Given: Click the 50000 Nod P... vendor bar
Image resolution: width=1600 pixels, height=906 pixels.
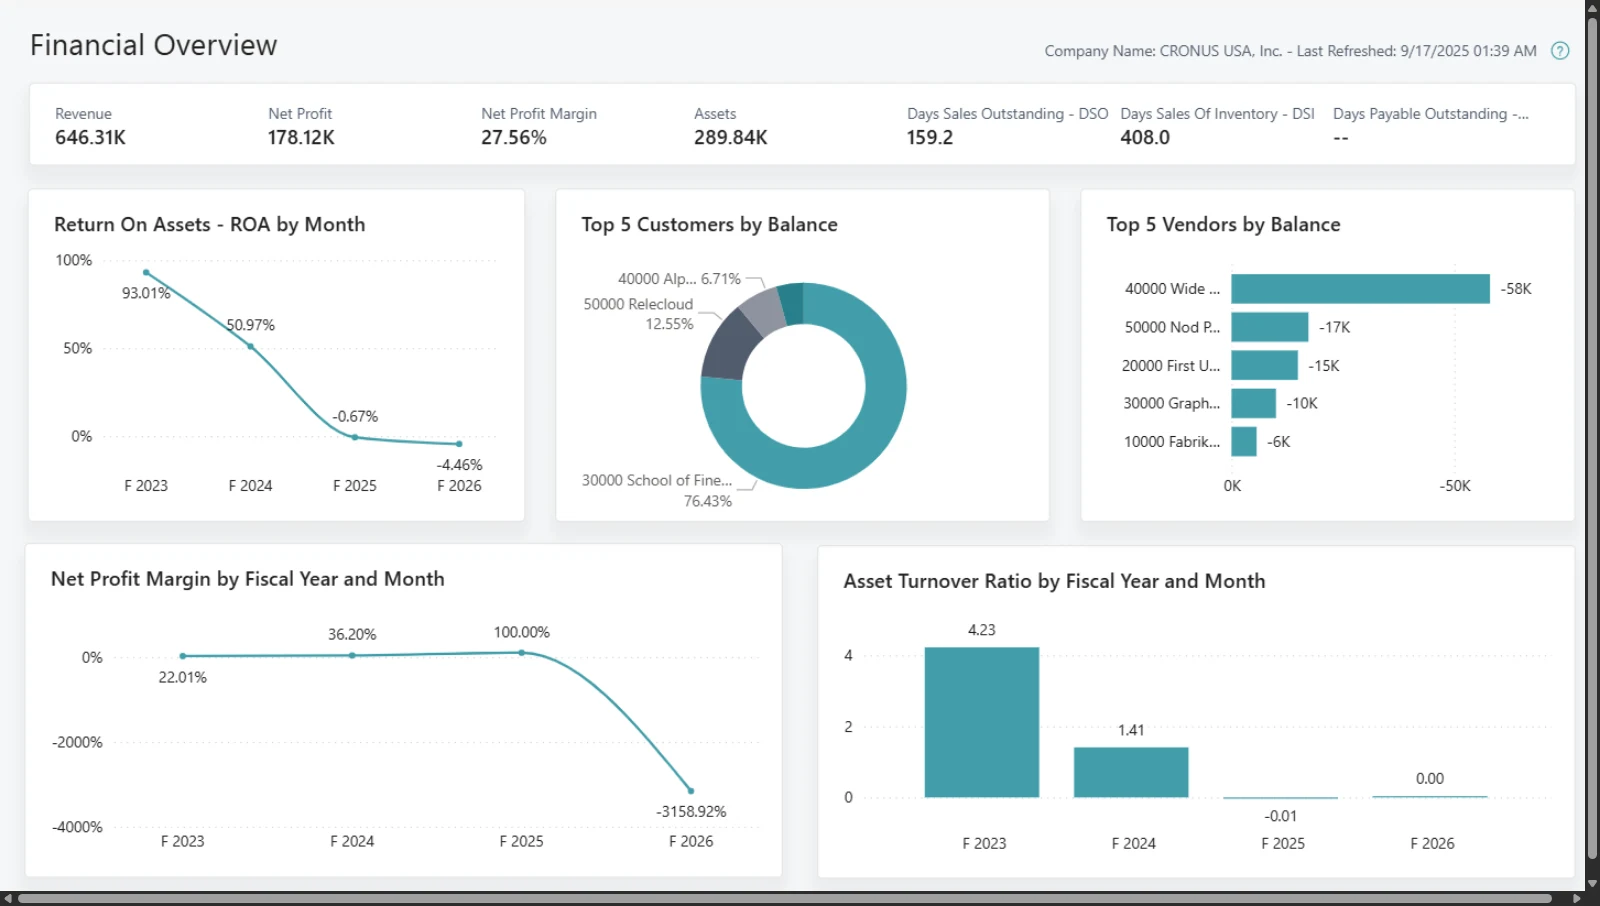Looking at the screenshot, I should [x=1269, y=327].
